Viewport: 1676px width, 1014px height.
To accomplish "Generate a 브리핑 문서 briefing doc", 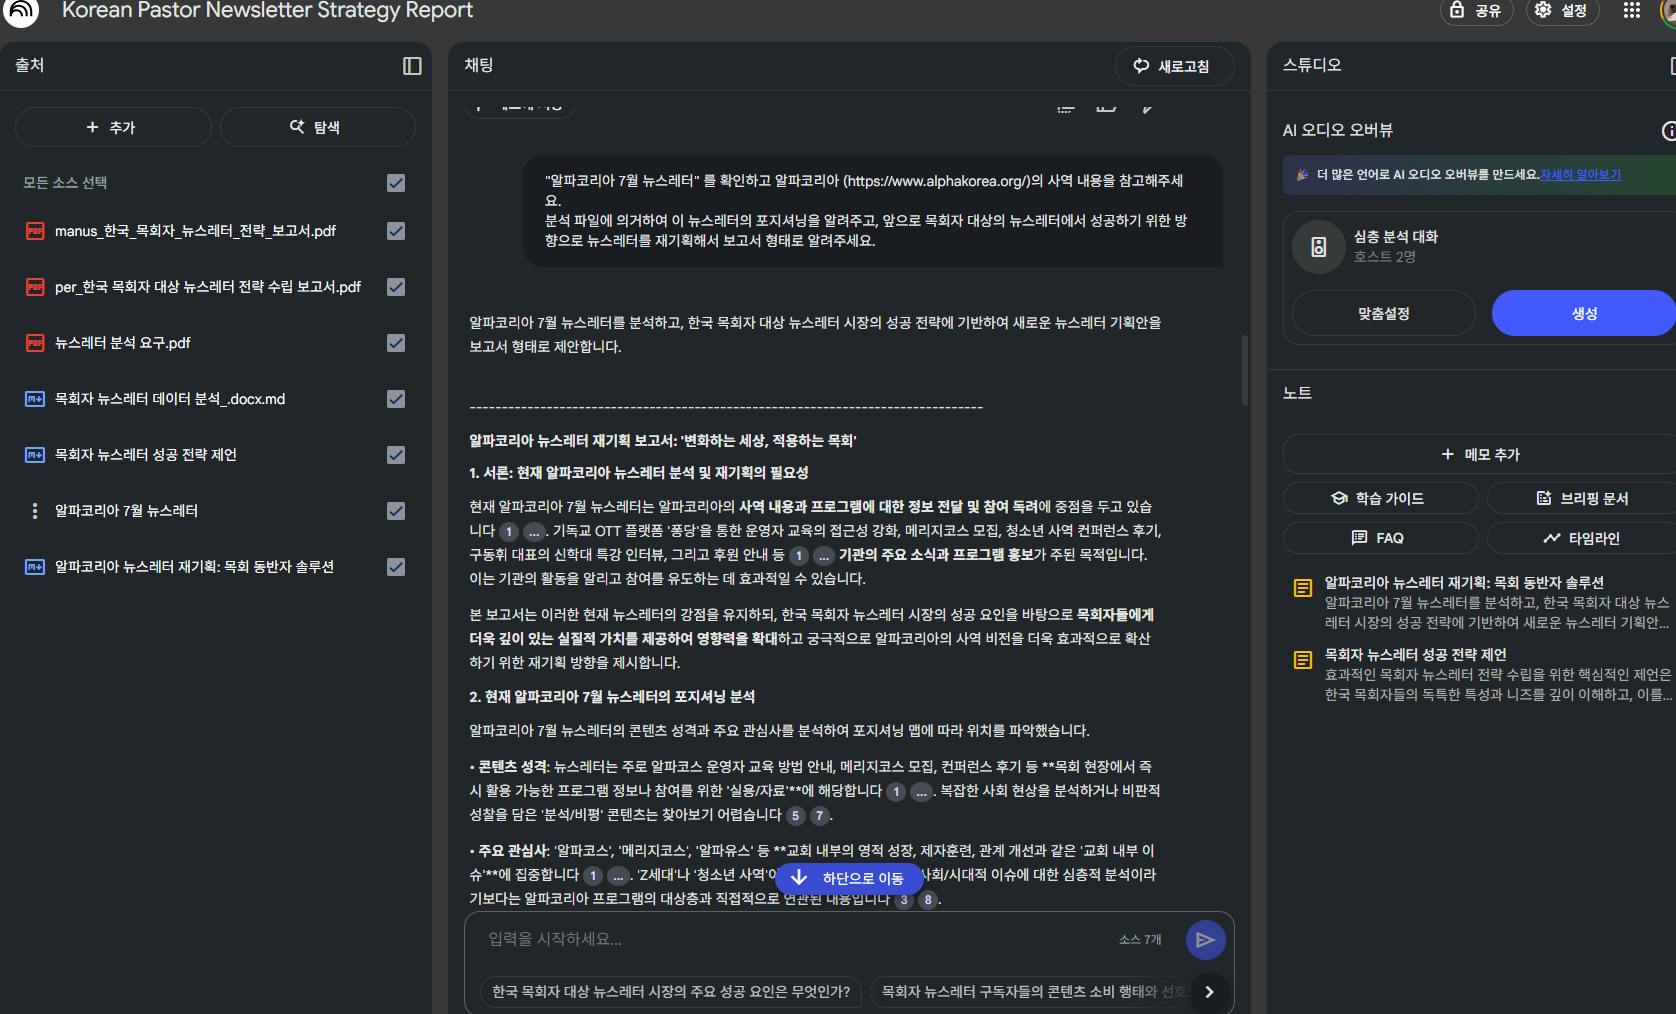I will [x=1584, y=498].
